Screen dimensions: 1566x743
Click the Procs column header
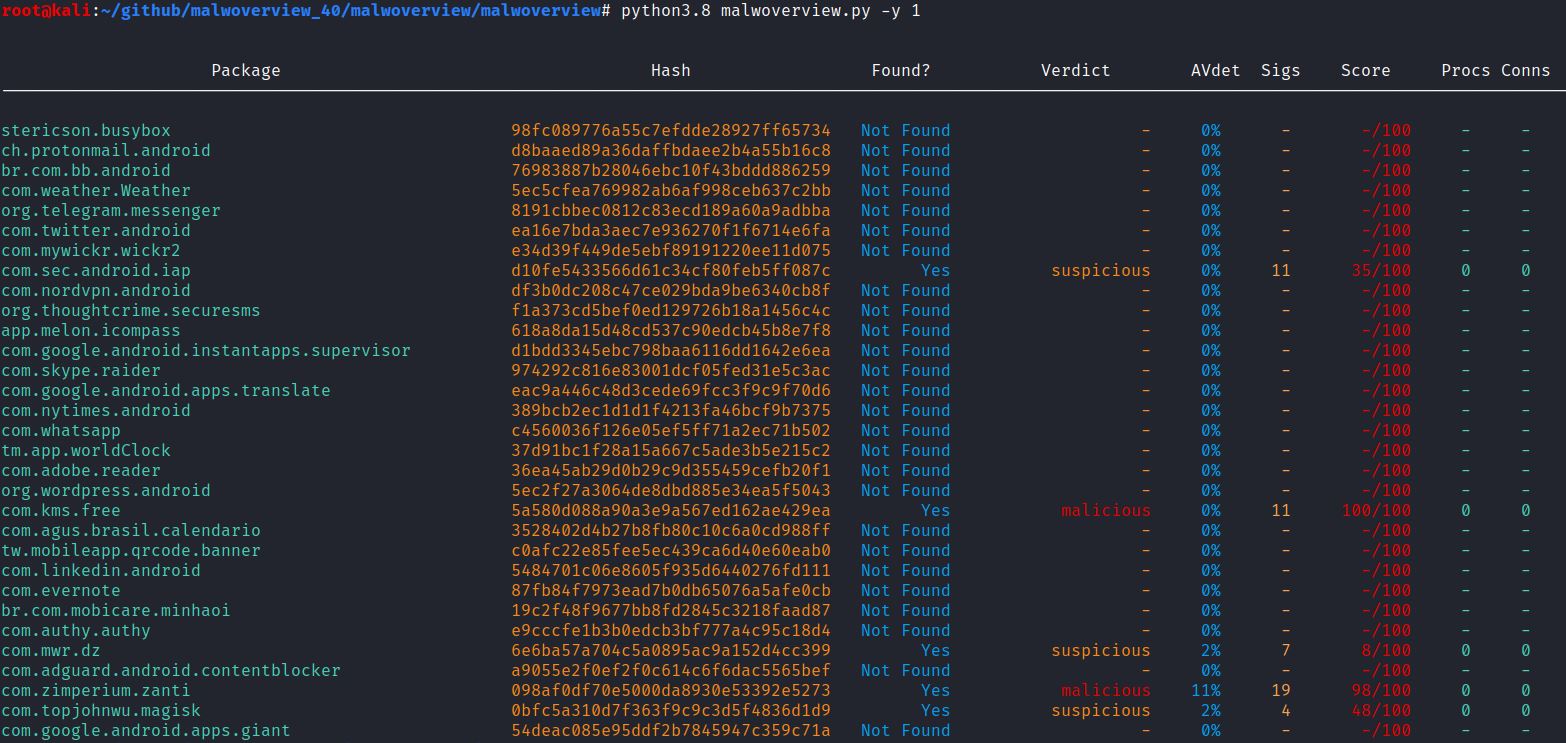point(1466,70)
